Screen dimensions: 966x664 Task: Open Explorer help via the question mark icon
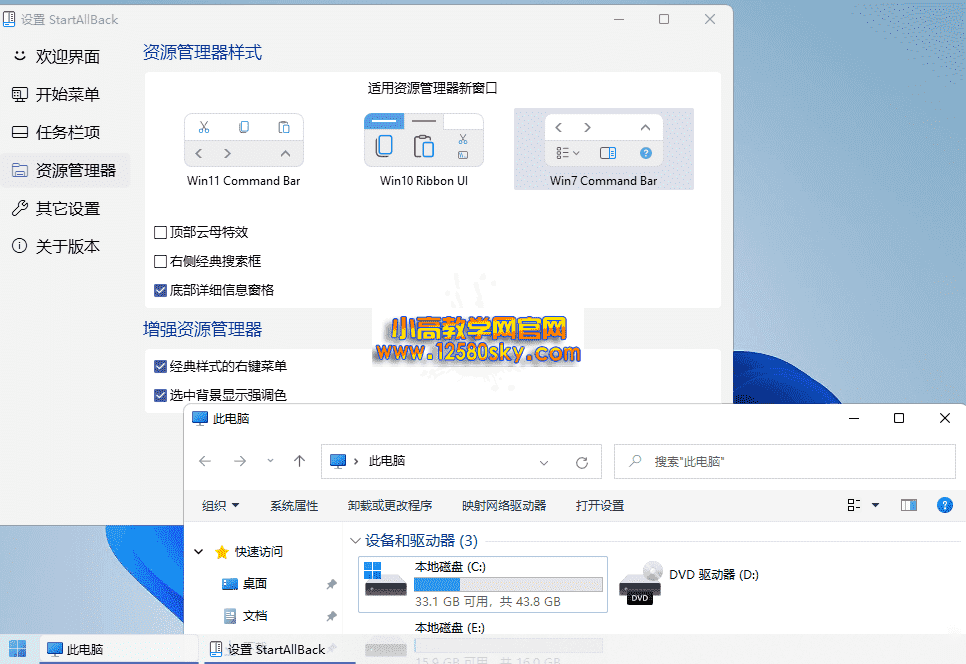[x=944, y=505]
